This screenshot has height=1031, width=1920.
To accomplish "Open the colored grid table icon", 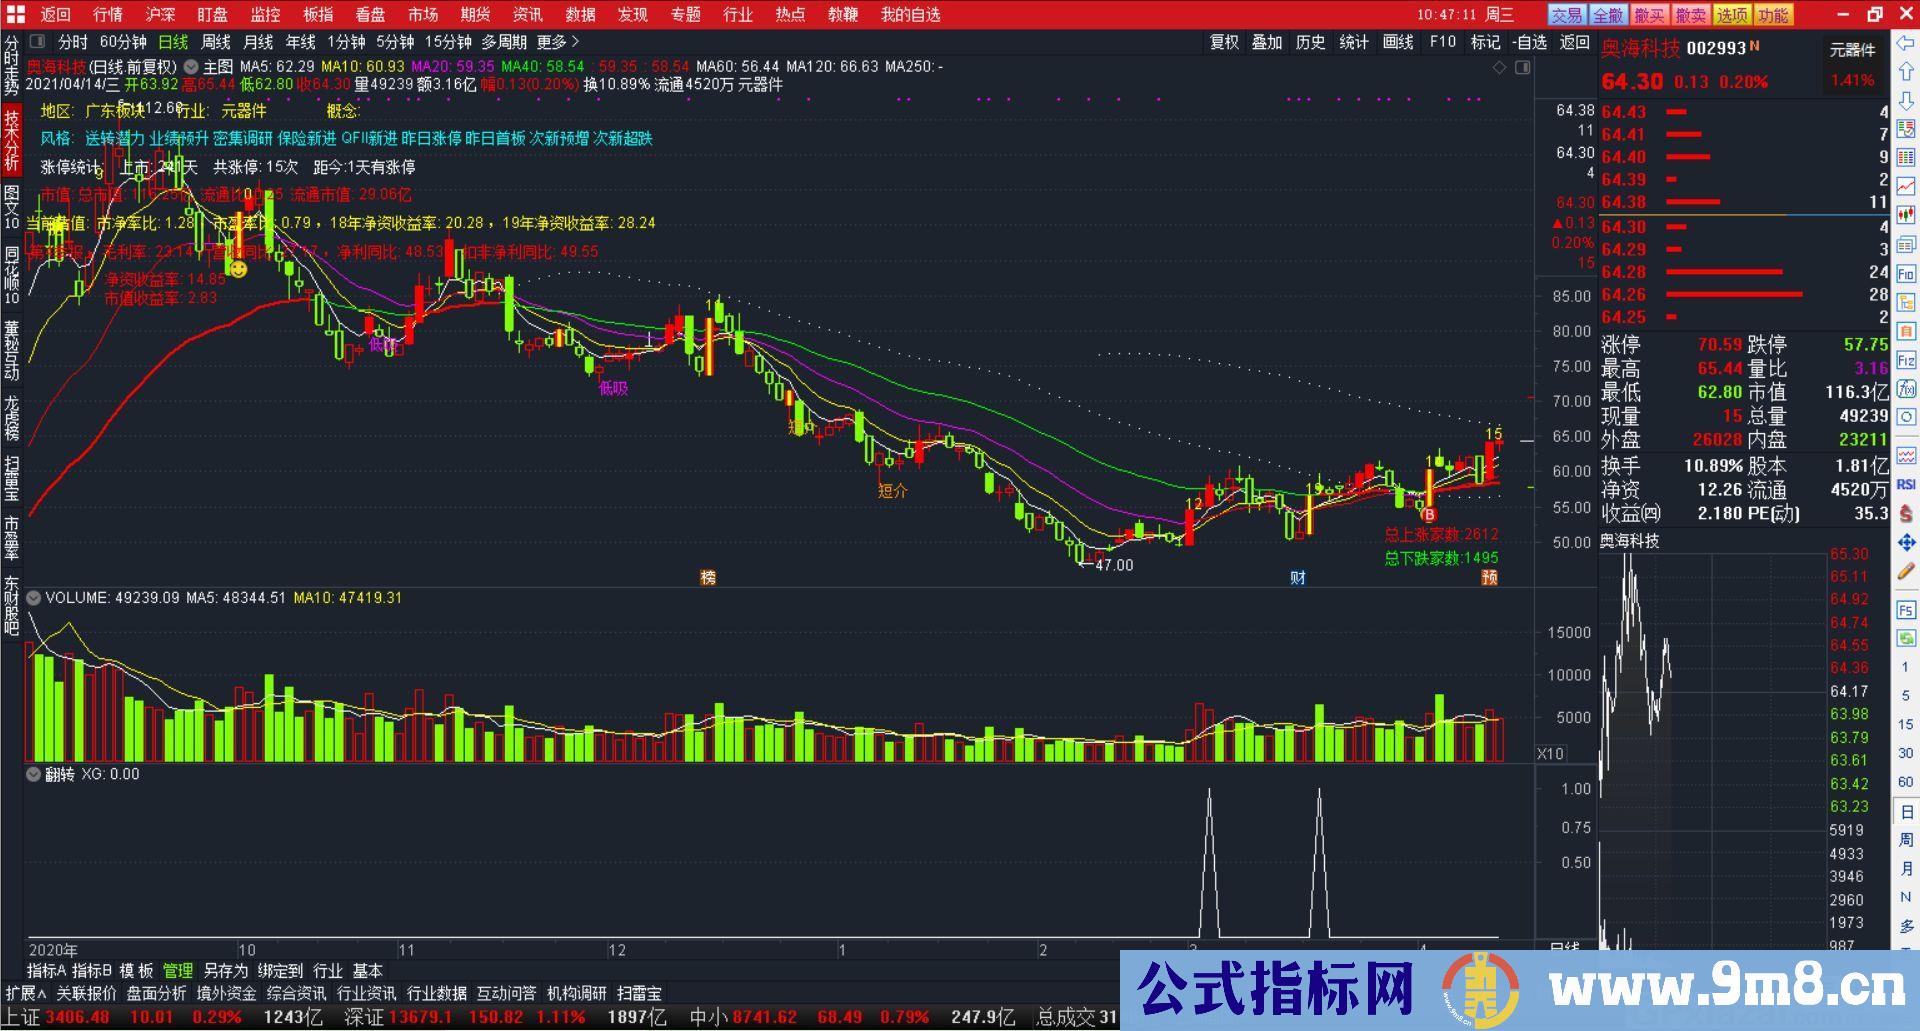I will click(1905, 158).
